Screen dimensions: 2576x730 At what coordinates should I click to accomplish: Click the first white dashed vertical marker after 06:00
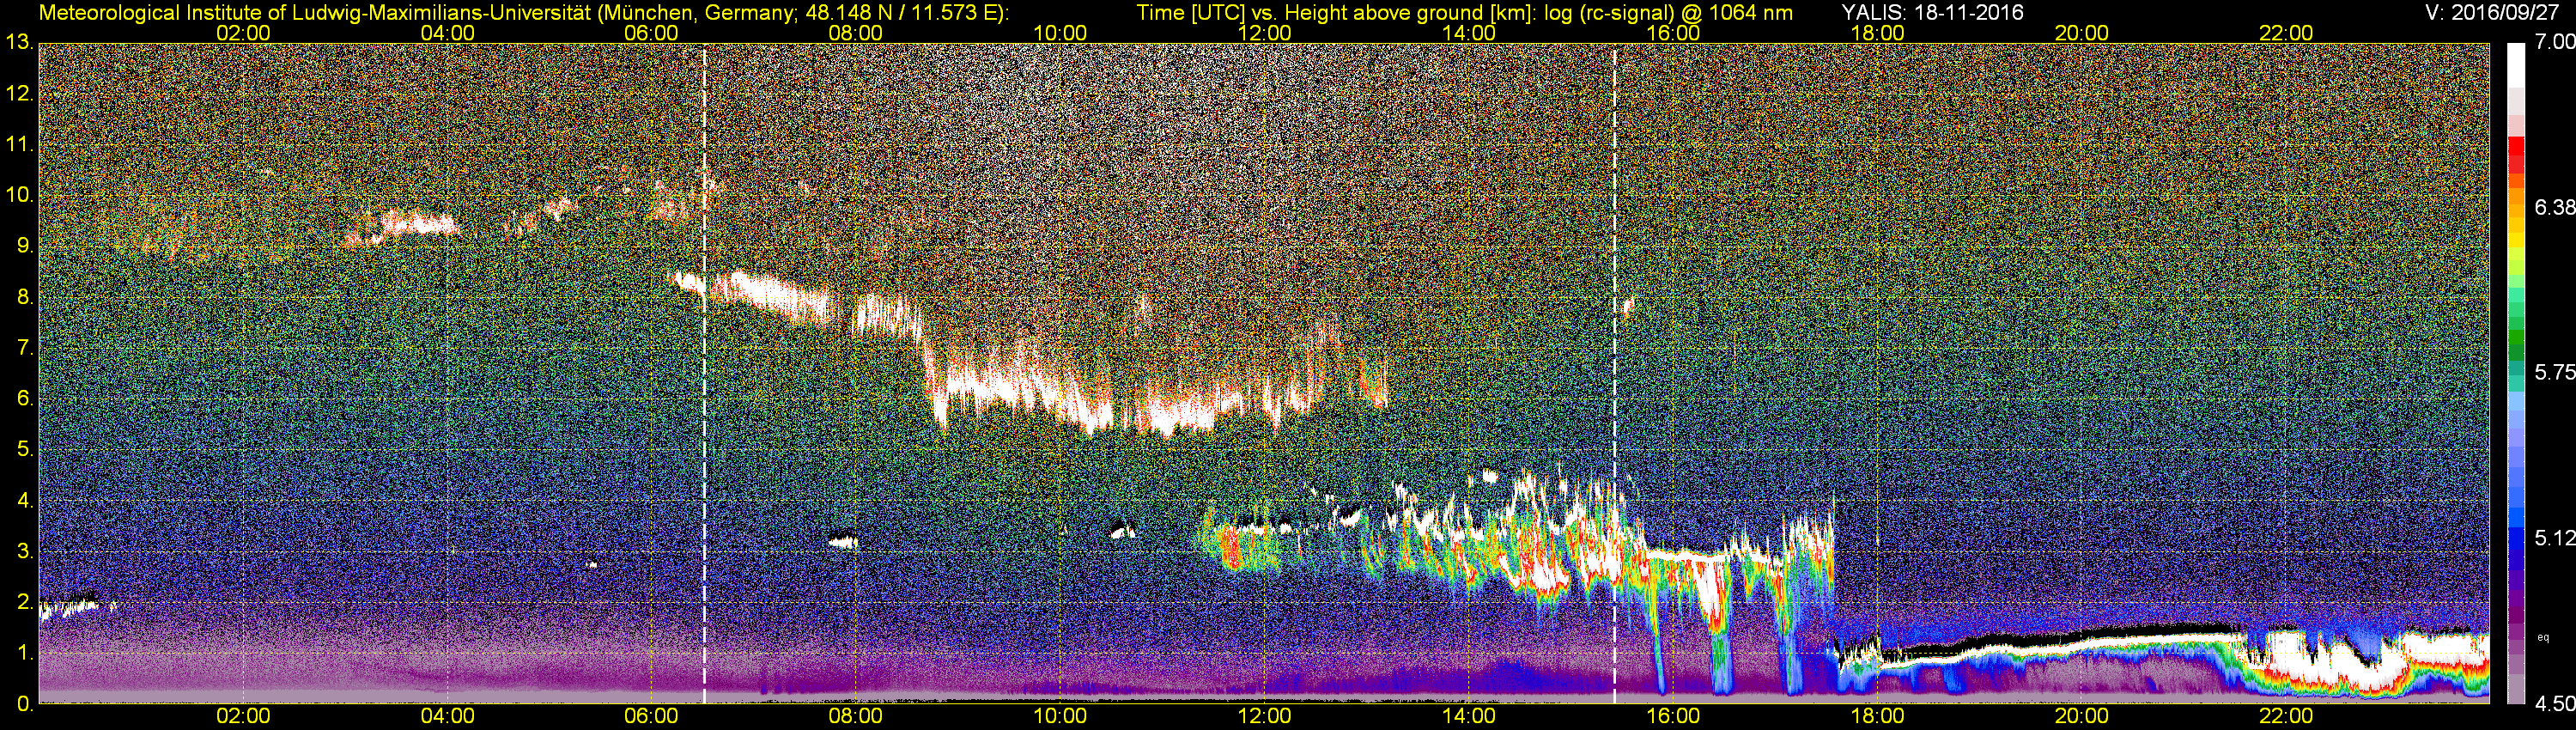705,373
